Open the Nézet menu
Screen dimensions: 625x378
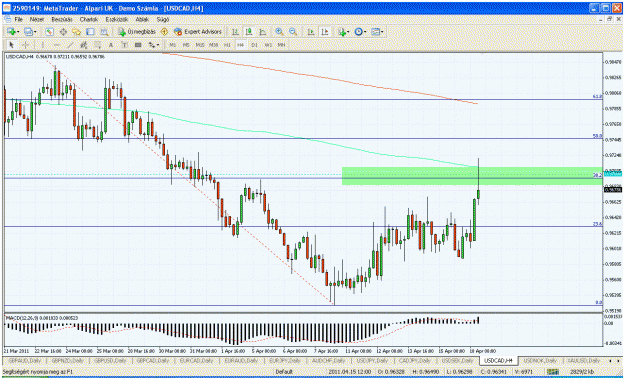[37, 19]
